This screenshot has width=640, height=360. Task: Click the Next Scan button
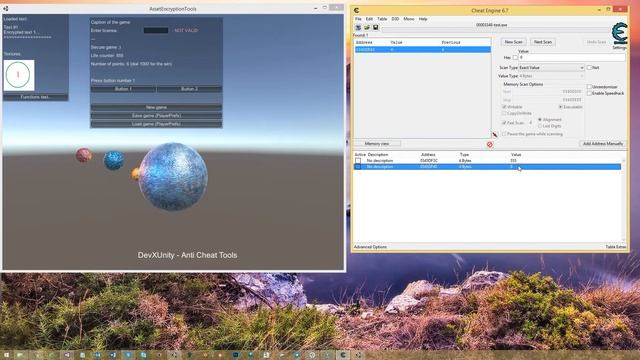pos(542,42)
